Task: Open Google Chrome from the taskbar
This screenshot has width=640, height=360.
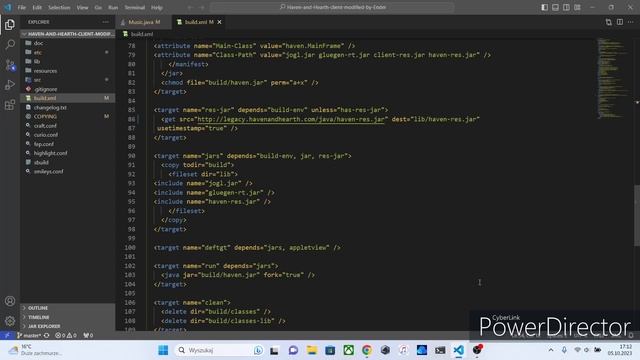Action: (x=367, y=350)
